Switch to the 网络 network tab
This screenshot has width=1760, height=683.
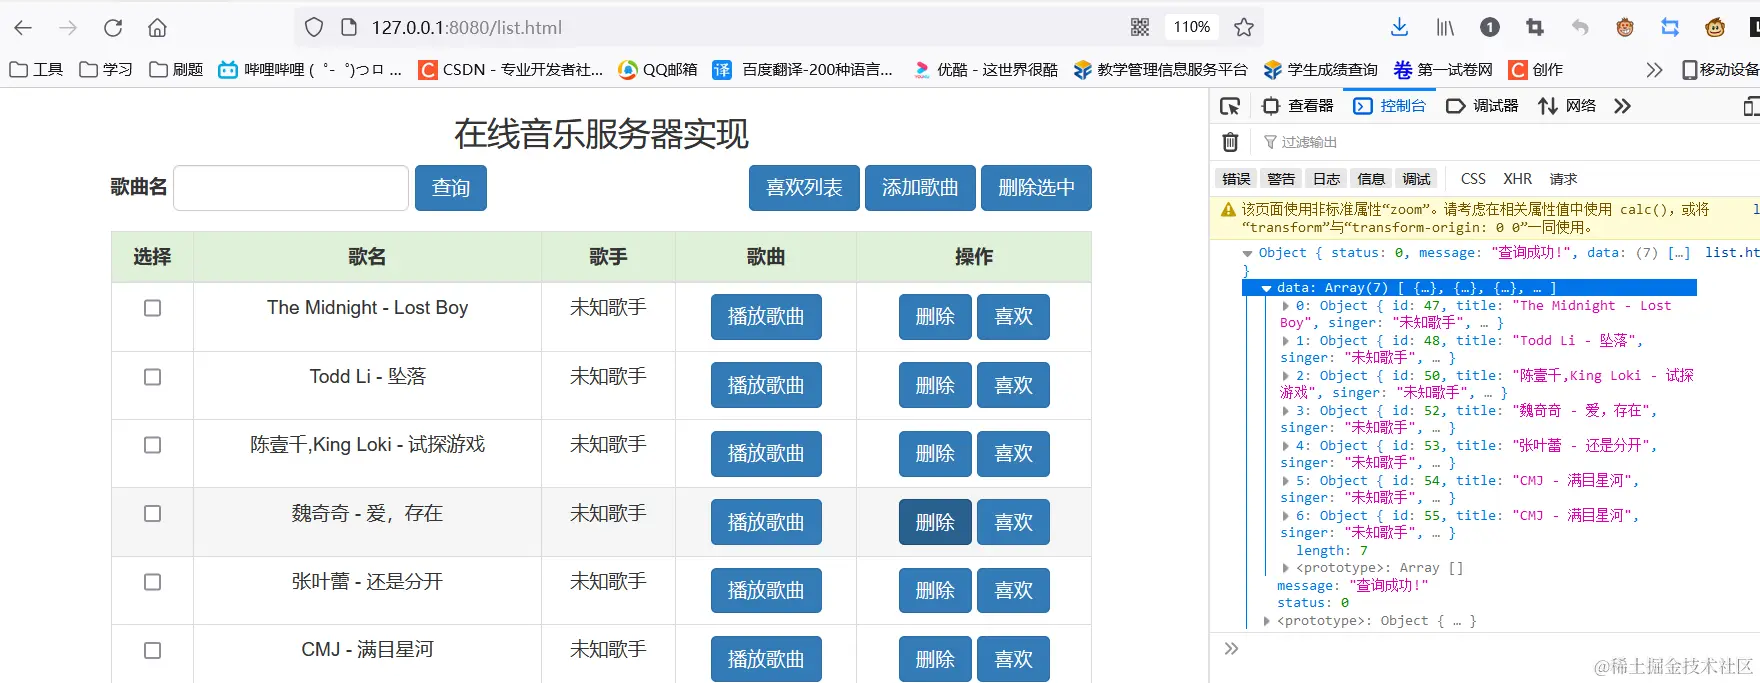[x=1567, y=106]
